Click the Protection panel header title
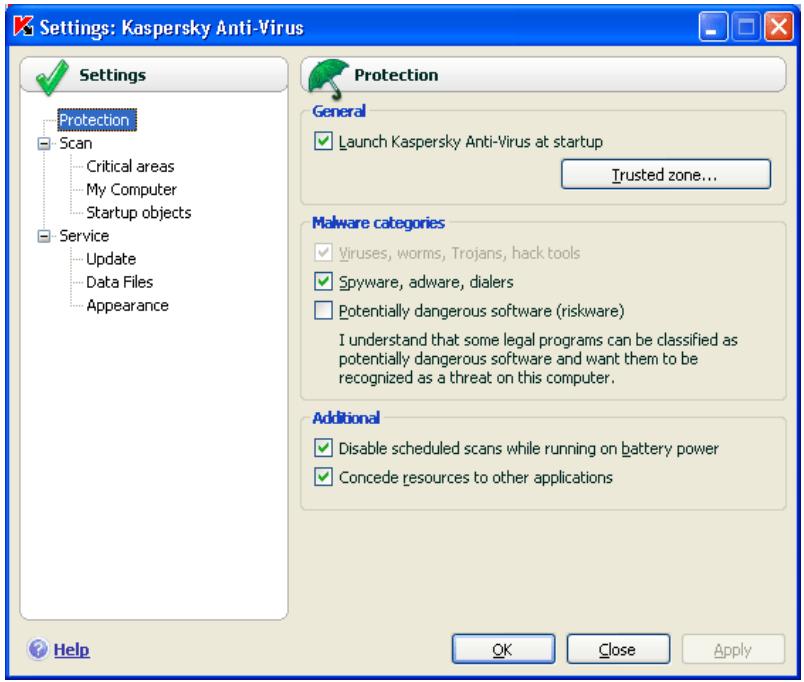This screenshot has width=804, height=682. tap(396, 75)
